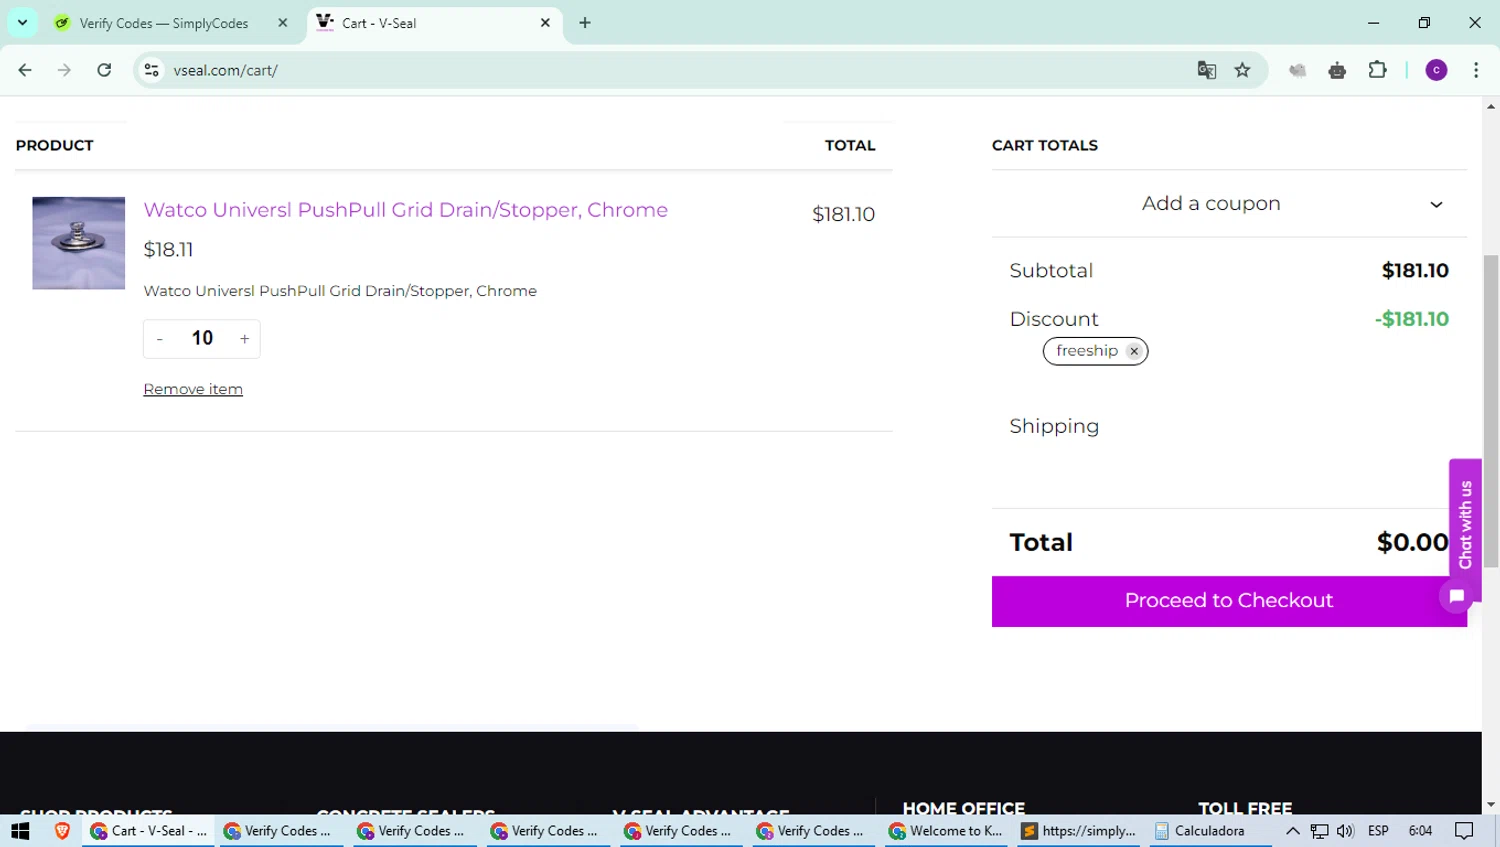Screen dimensions: 1500x847
Task: Click the $18.11 unit price
Action: click(x=168, y=250)
